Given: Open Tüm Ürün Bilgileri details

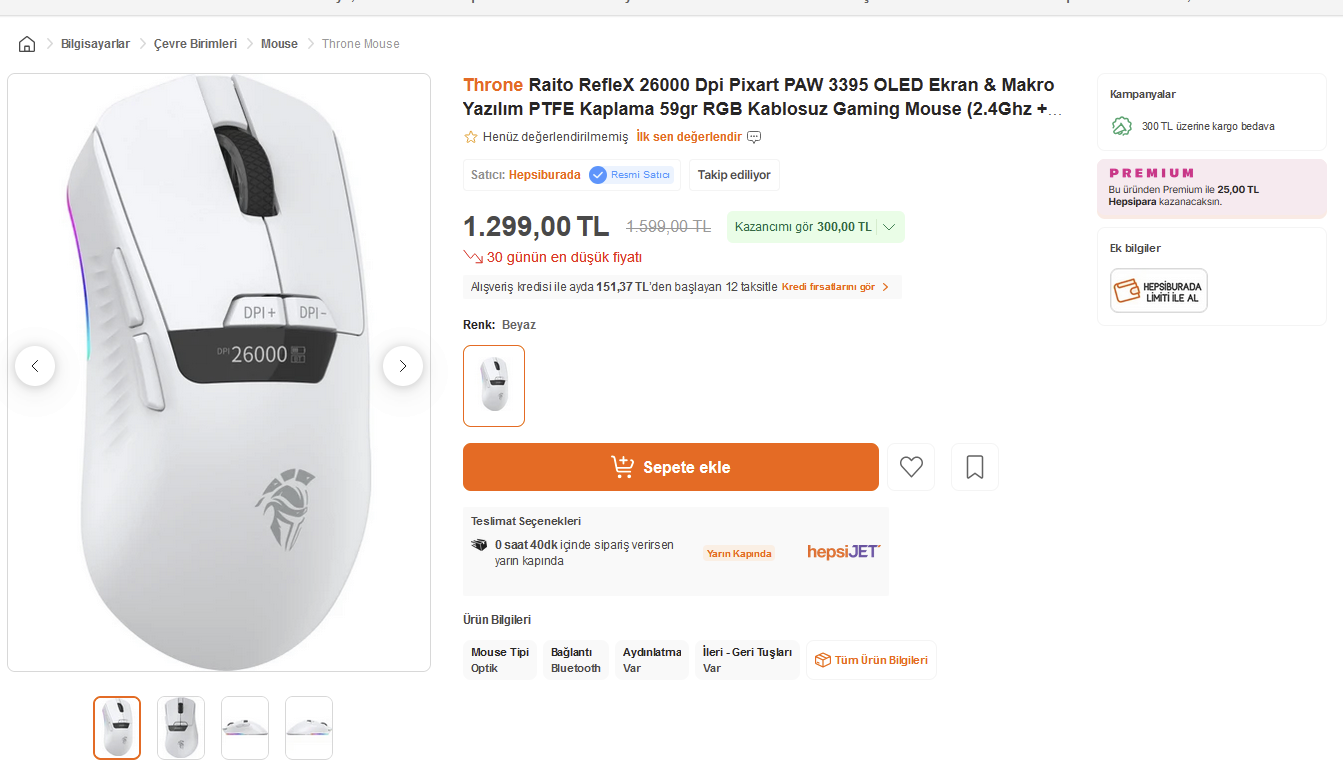Looking at the screenshot, I should tap(871, 660).
